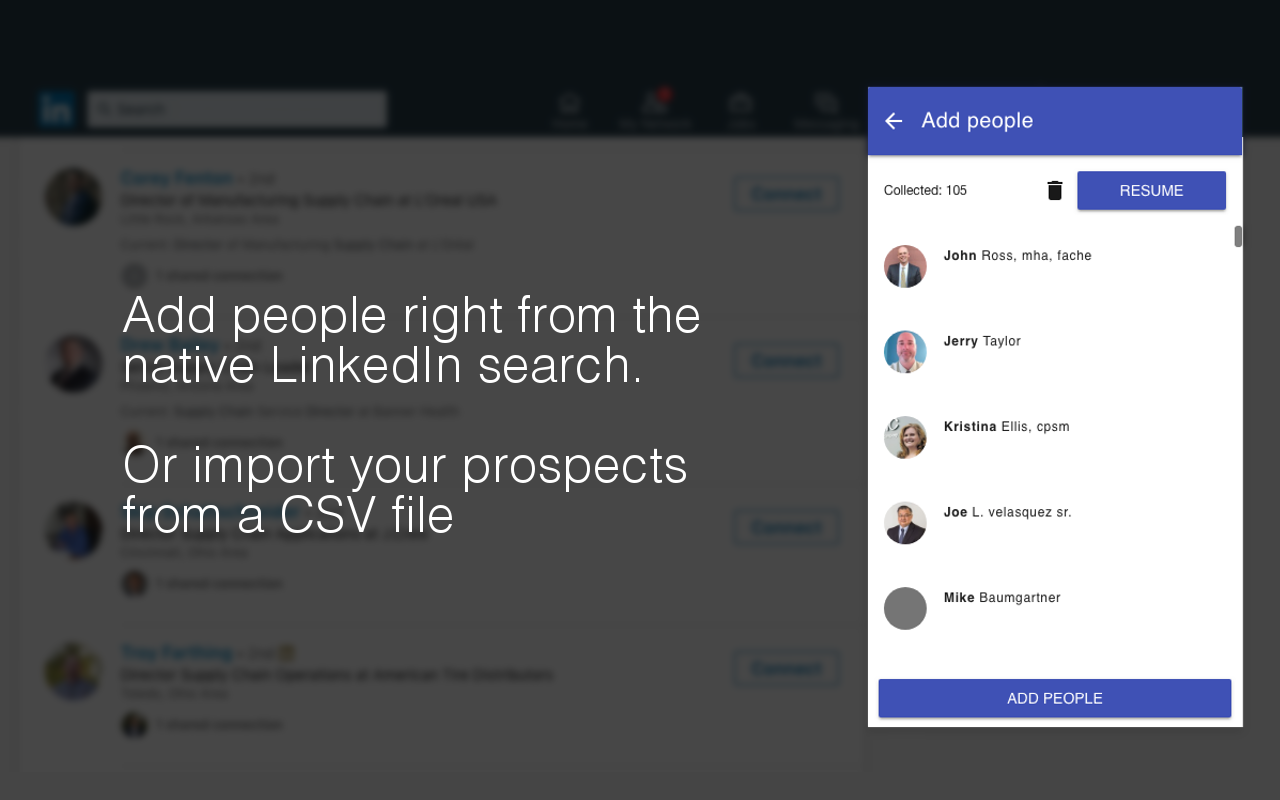Click the back arrow in Add people header
The image size is (1280, 800).
[x=892, y=120]
